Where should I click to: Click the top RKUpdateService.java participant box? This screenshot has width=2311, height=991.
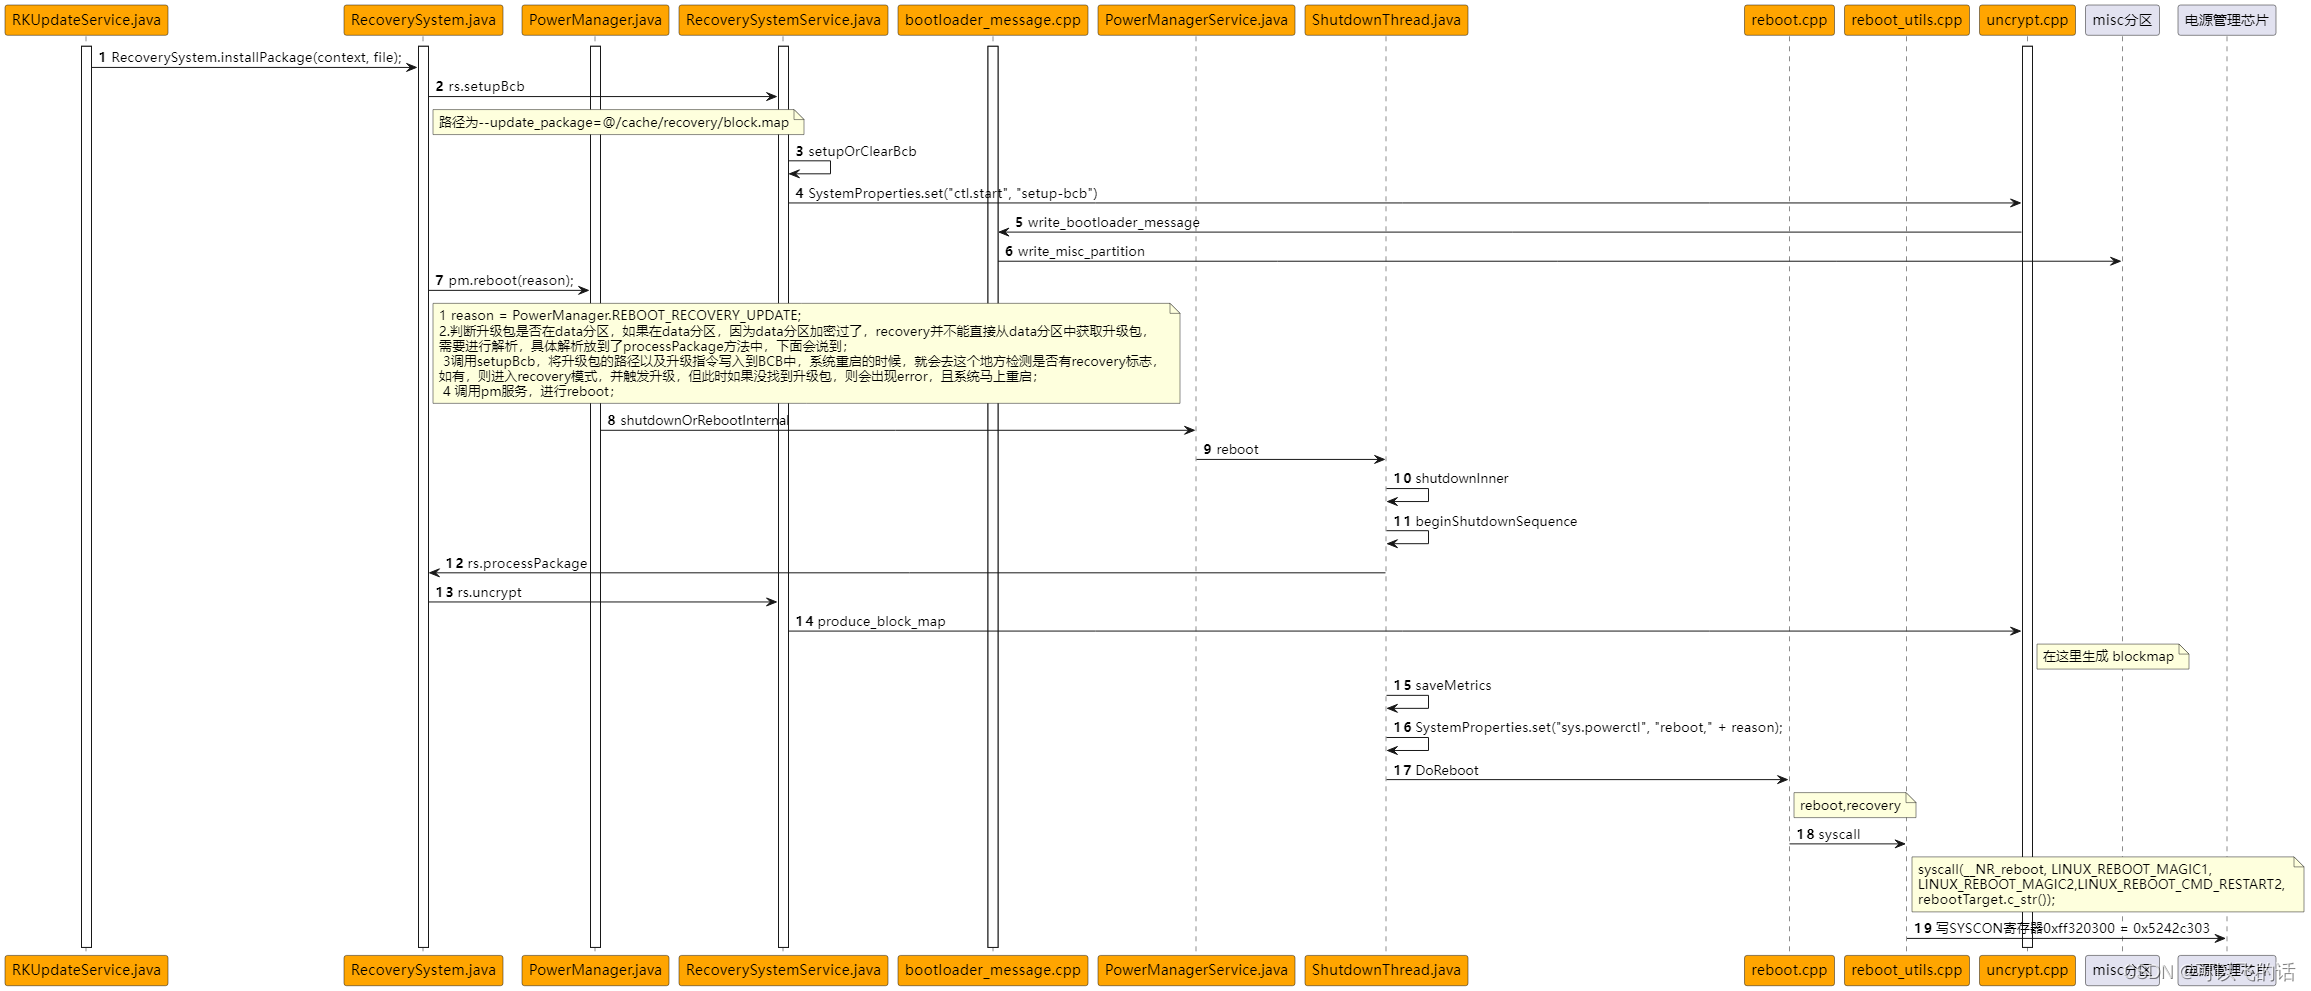(86, 20)
